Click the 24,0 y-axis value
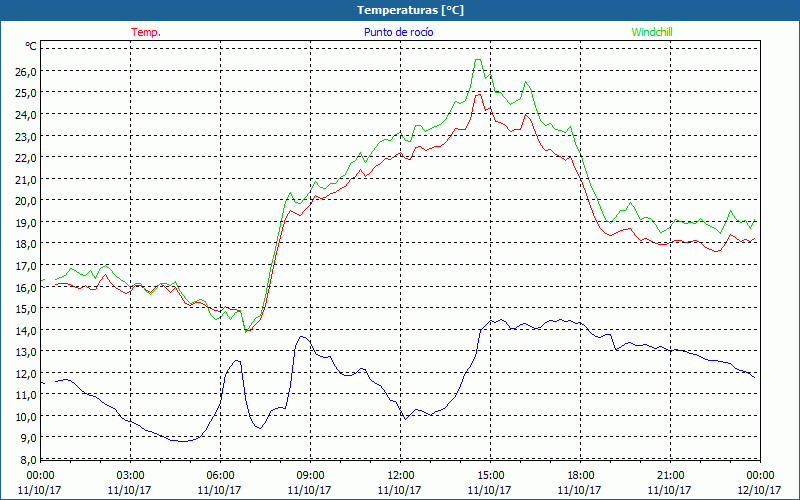 click(26, 115)
